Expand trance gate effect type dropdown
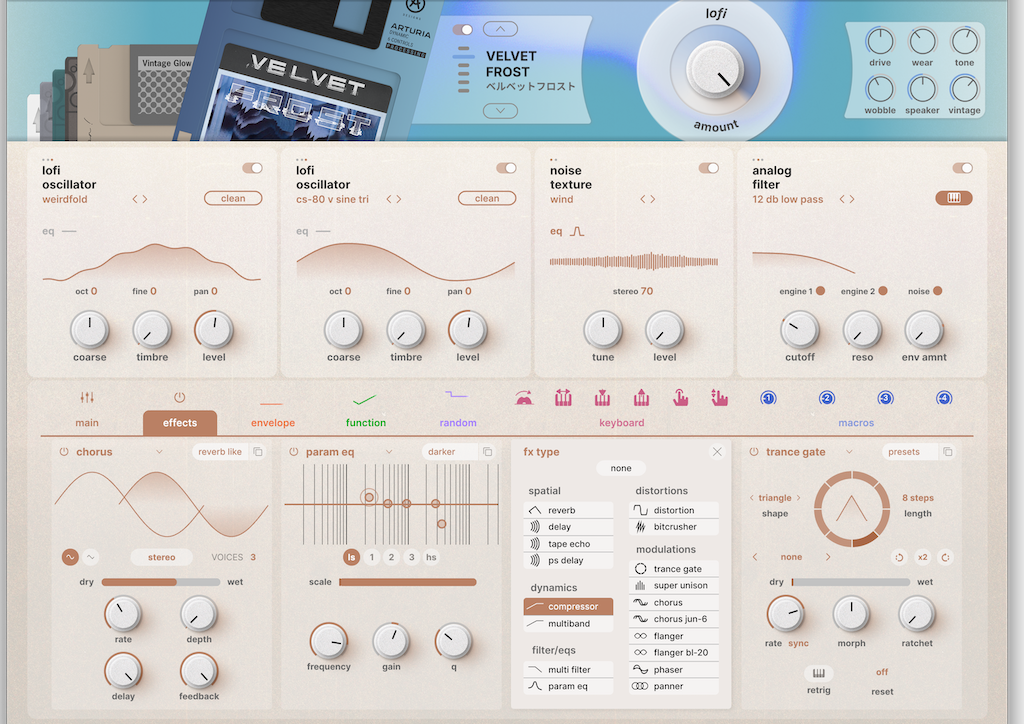The image size is (1024, 724). coord(849,452)
